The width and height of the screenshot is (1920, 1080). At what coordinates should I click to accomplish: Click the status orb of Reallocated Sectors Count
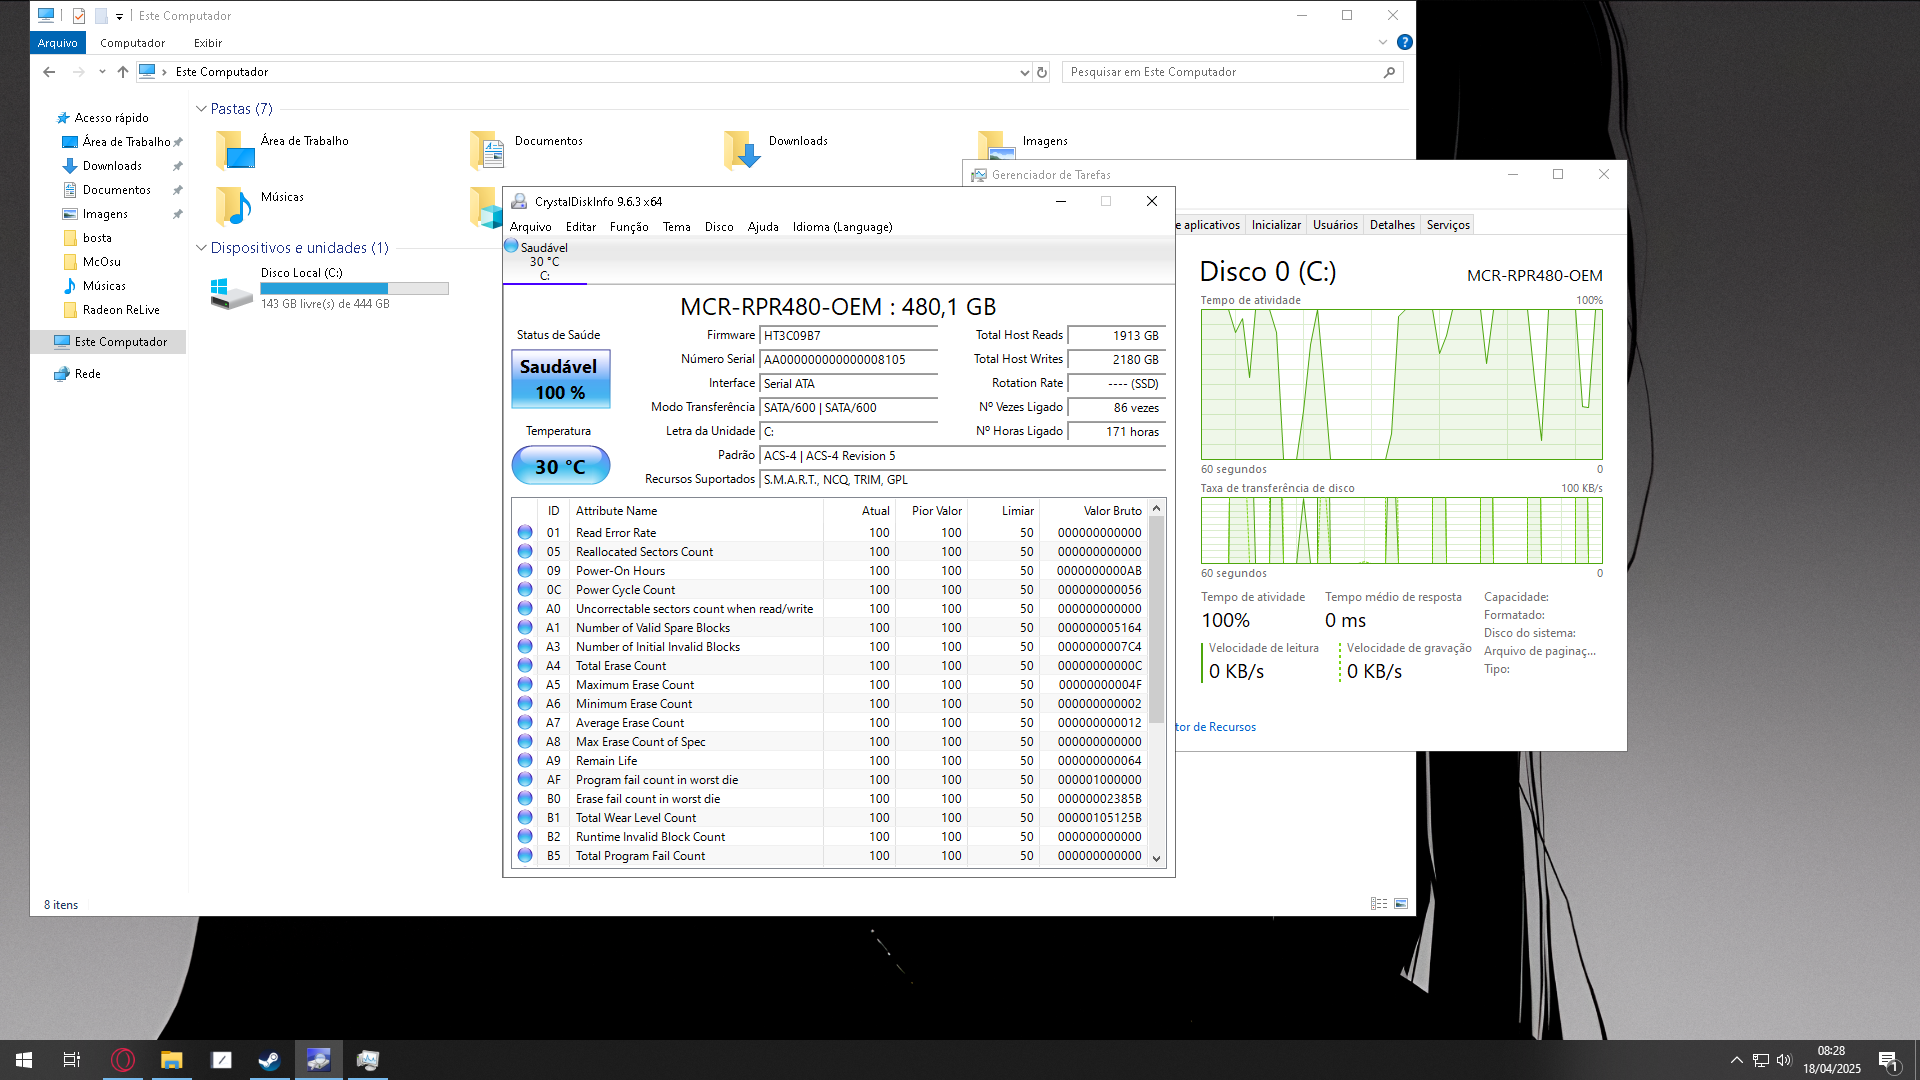(x=525, y=552)
